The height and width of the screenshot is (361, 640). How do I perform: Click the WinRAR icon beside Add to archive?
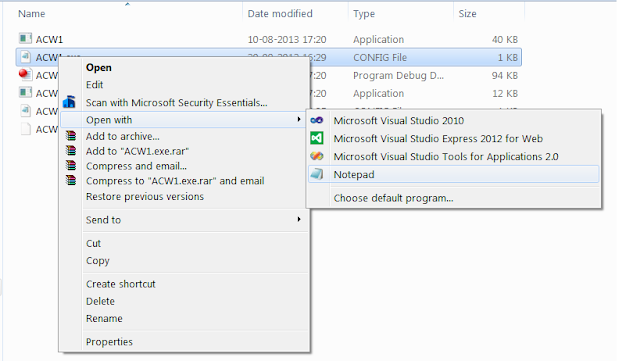point(71,136)
